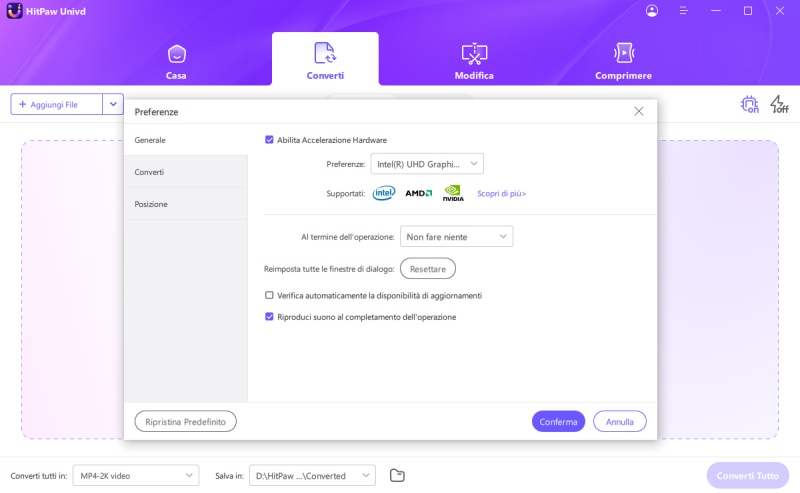Viewport: 800px width, 493px height.
Task: Open the output folder icon
Action: (397, 475)
